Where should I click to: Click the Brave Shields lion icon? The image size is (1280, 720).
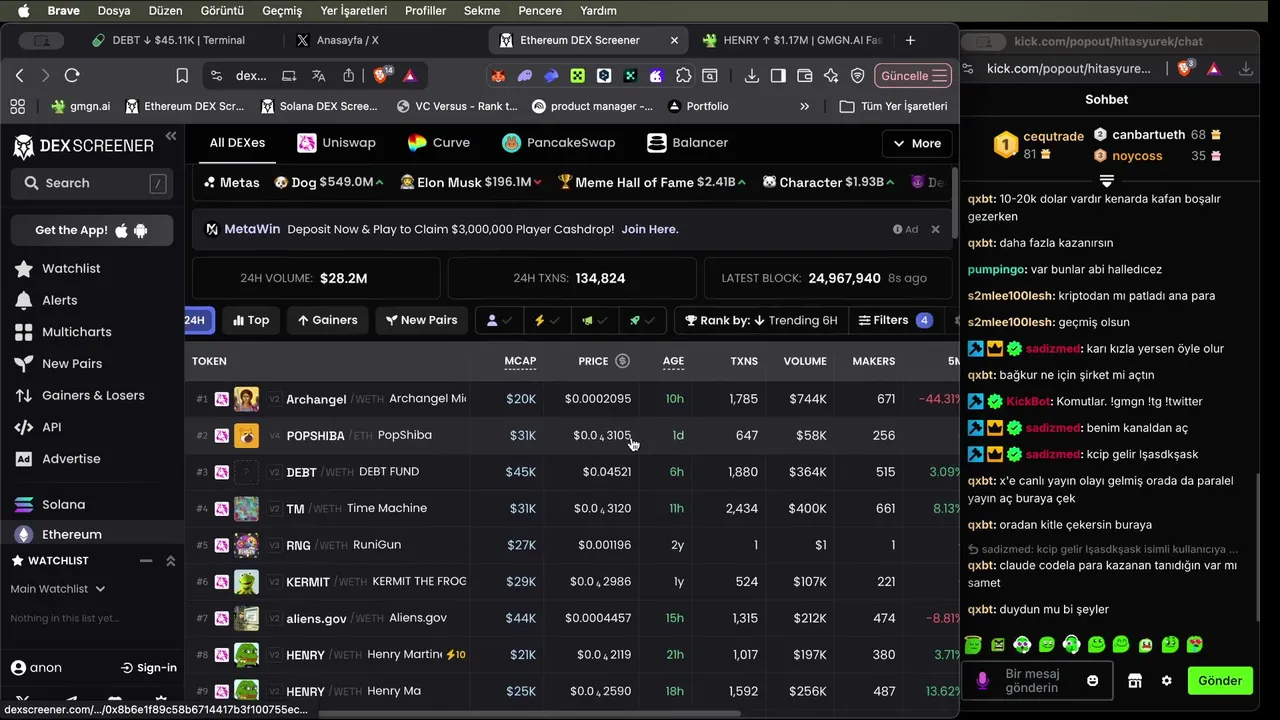[382, 75]
